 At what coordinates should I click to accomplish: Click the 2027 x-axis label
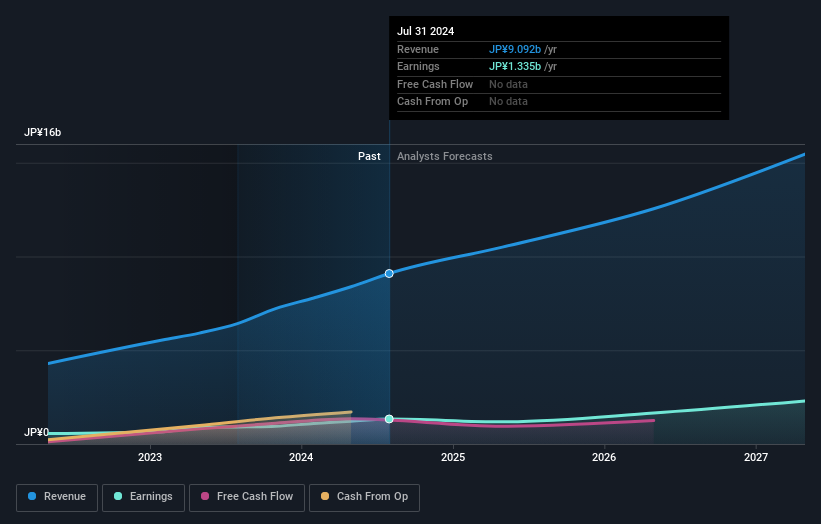click(x=756, y=458)
